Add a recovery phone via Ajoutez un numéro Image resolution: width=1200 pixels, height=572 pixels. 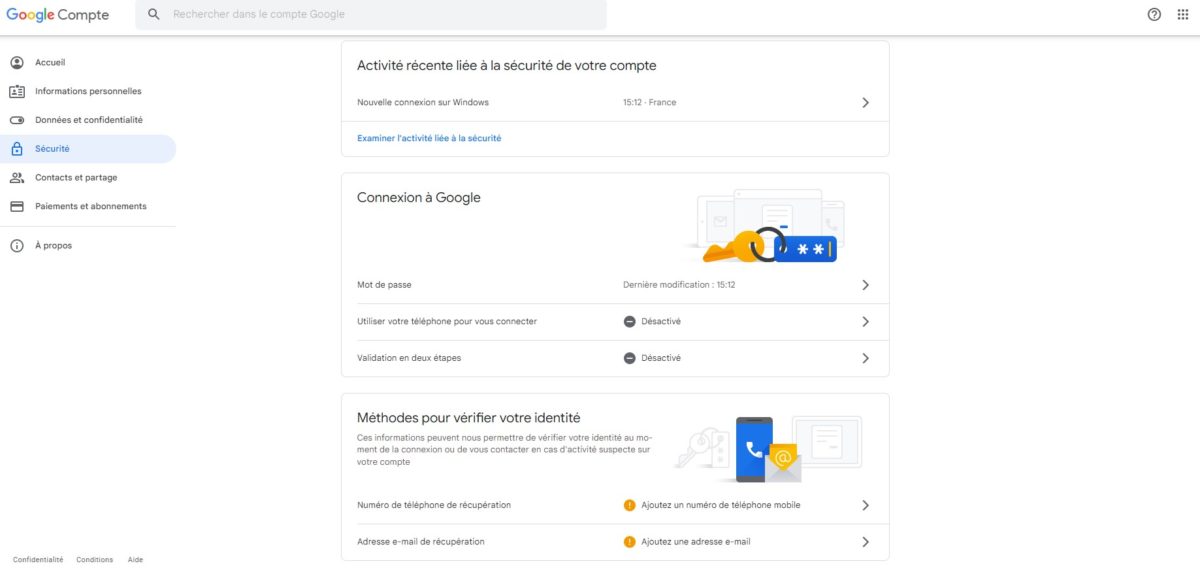720,505
